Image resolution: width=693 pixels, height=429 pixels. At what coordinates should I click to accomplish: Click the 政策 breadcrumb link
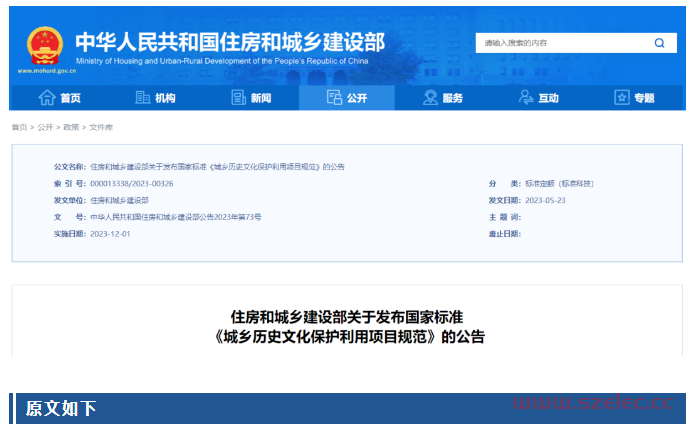coord(71,127)
